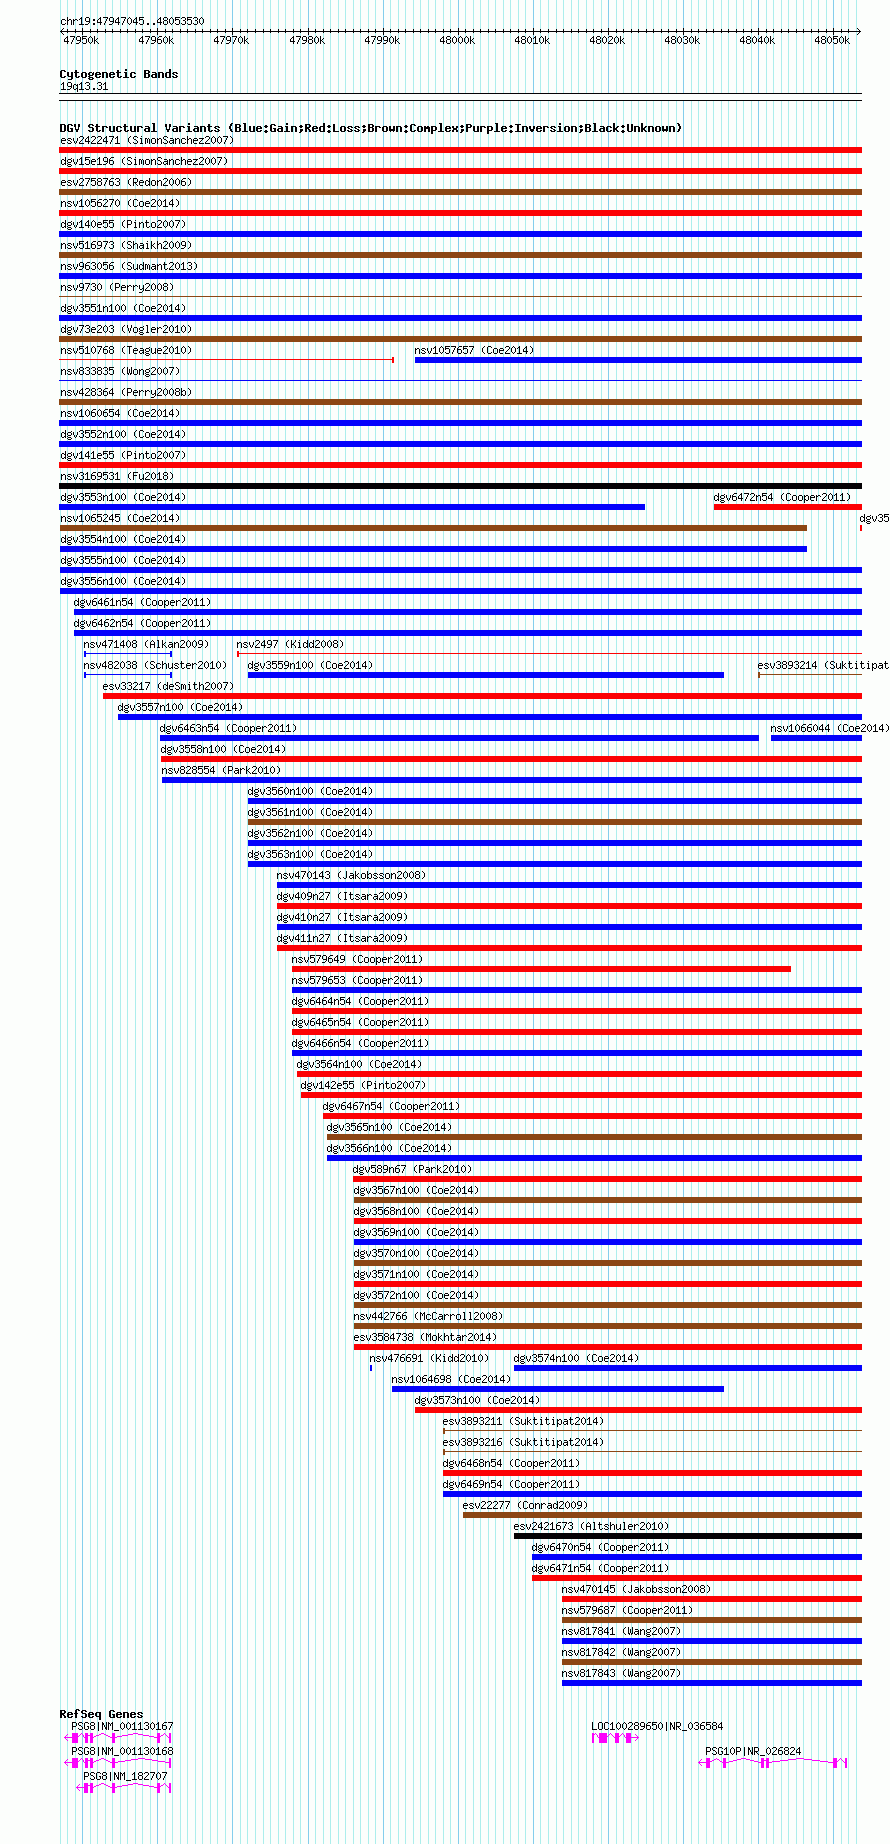Select the 19q13.31 band label
This screenshot has width=890, height=1844.
tap(85, 86)
